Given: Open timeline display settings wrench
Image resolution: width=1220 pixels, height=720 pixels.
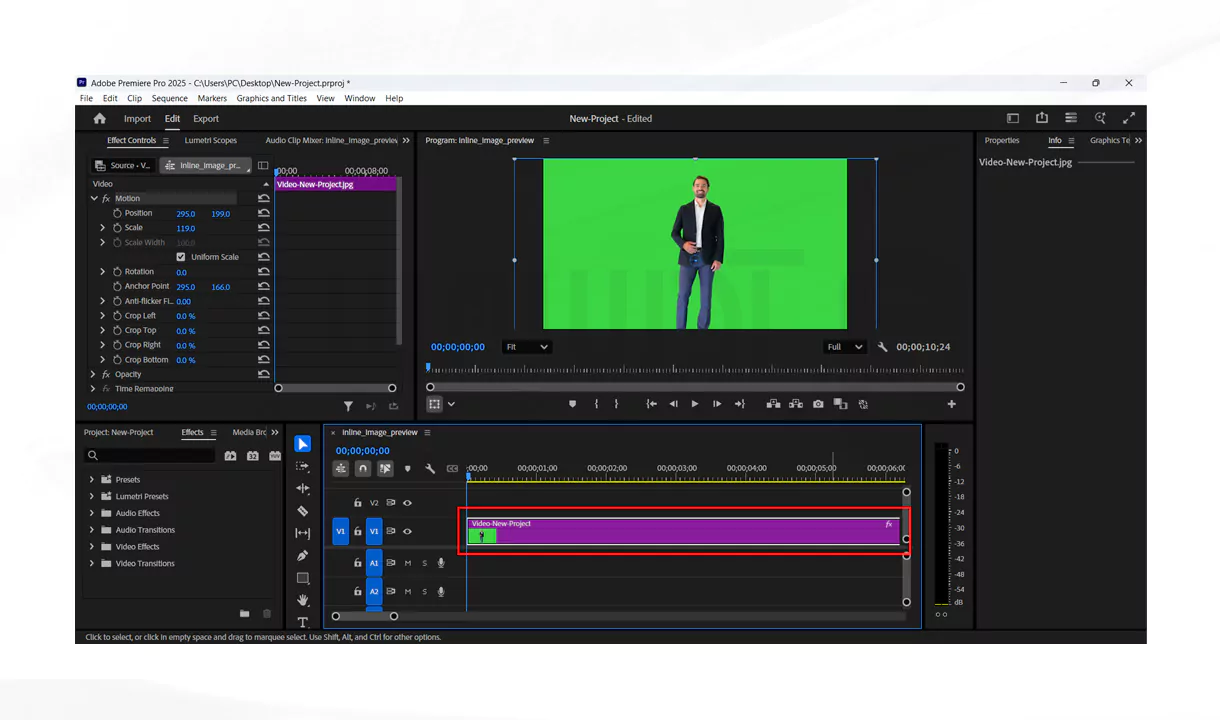Looking at the screenshot, I should pyautogui.click(x=430, y=468).
